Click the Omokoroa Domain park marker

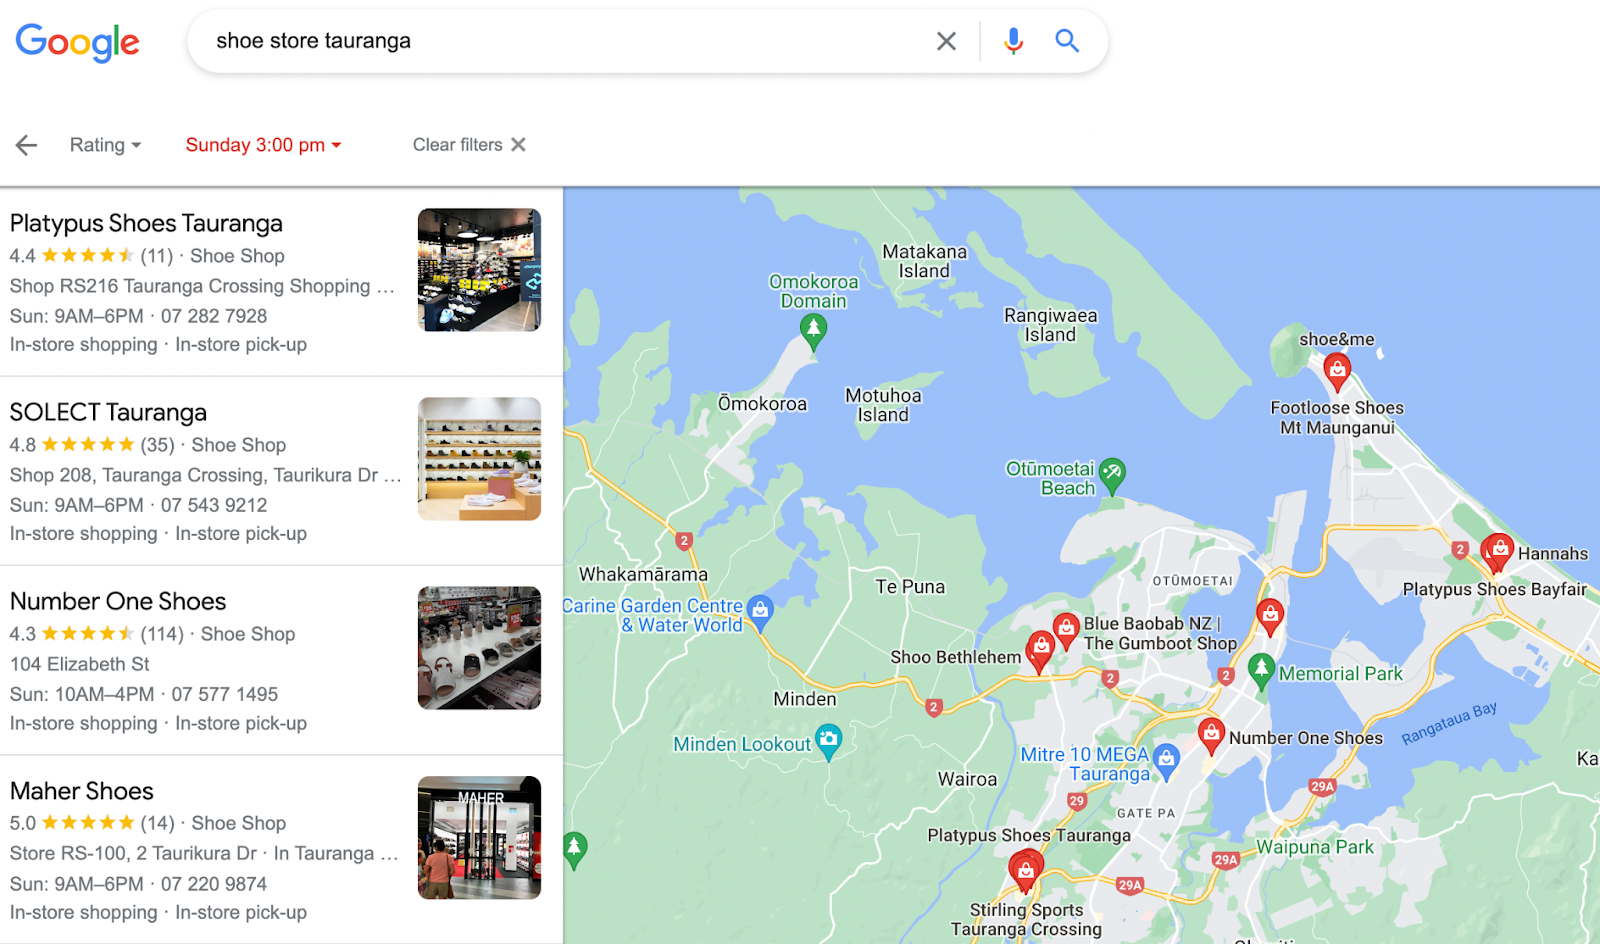coord(814,331)
